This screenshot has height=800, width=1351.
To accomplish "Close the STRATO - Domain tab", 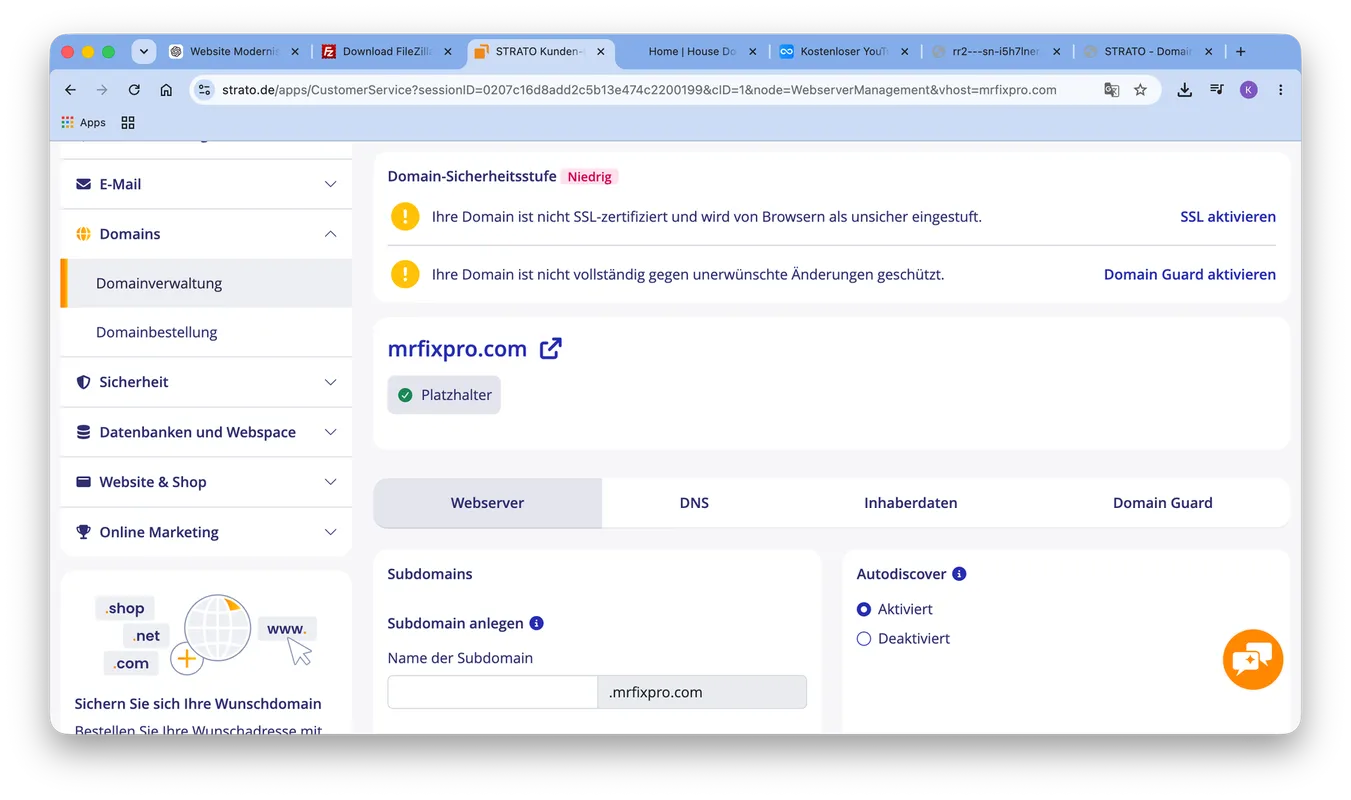I will [1208, 51].
